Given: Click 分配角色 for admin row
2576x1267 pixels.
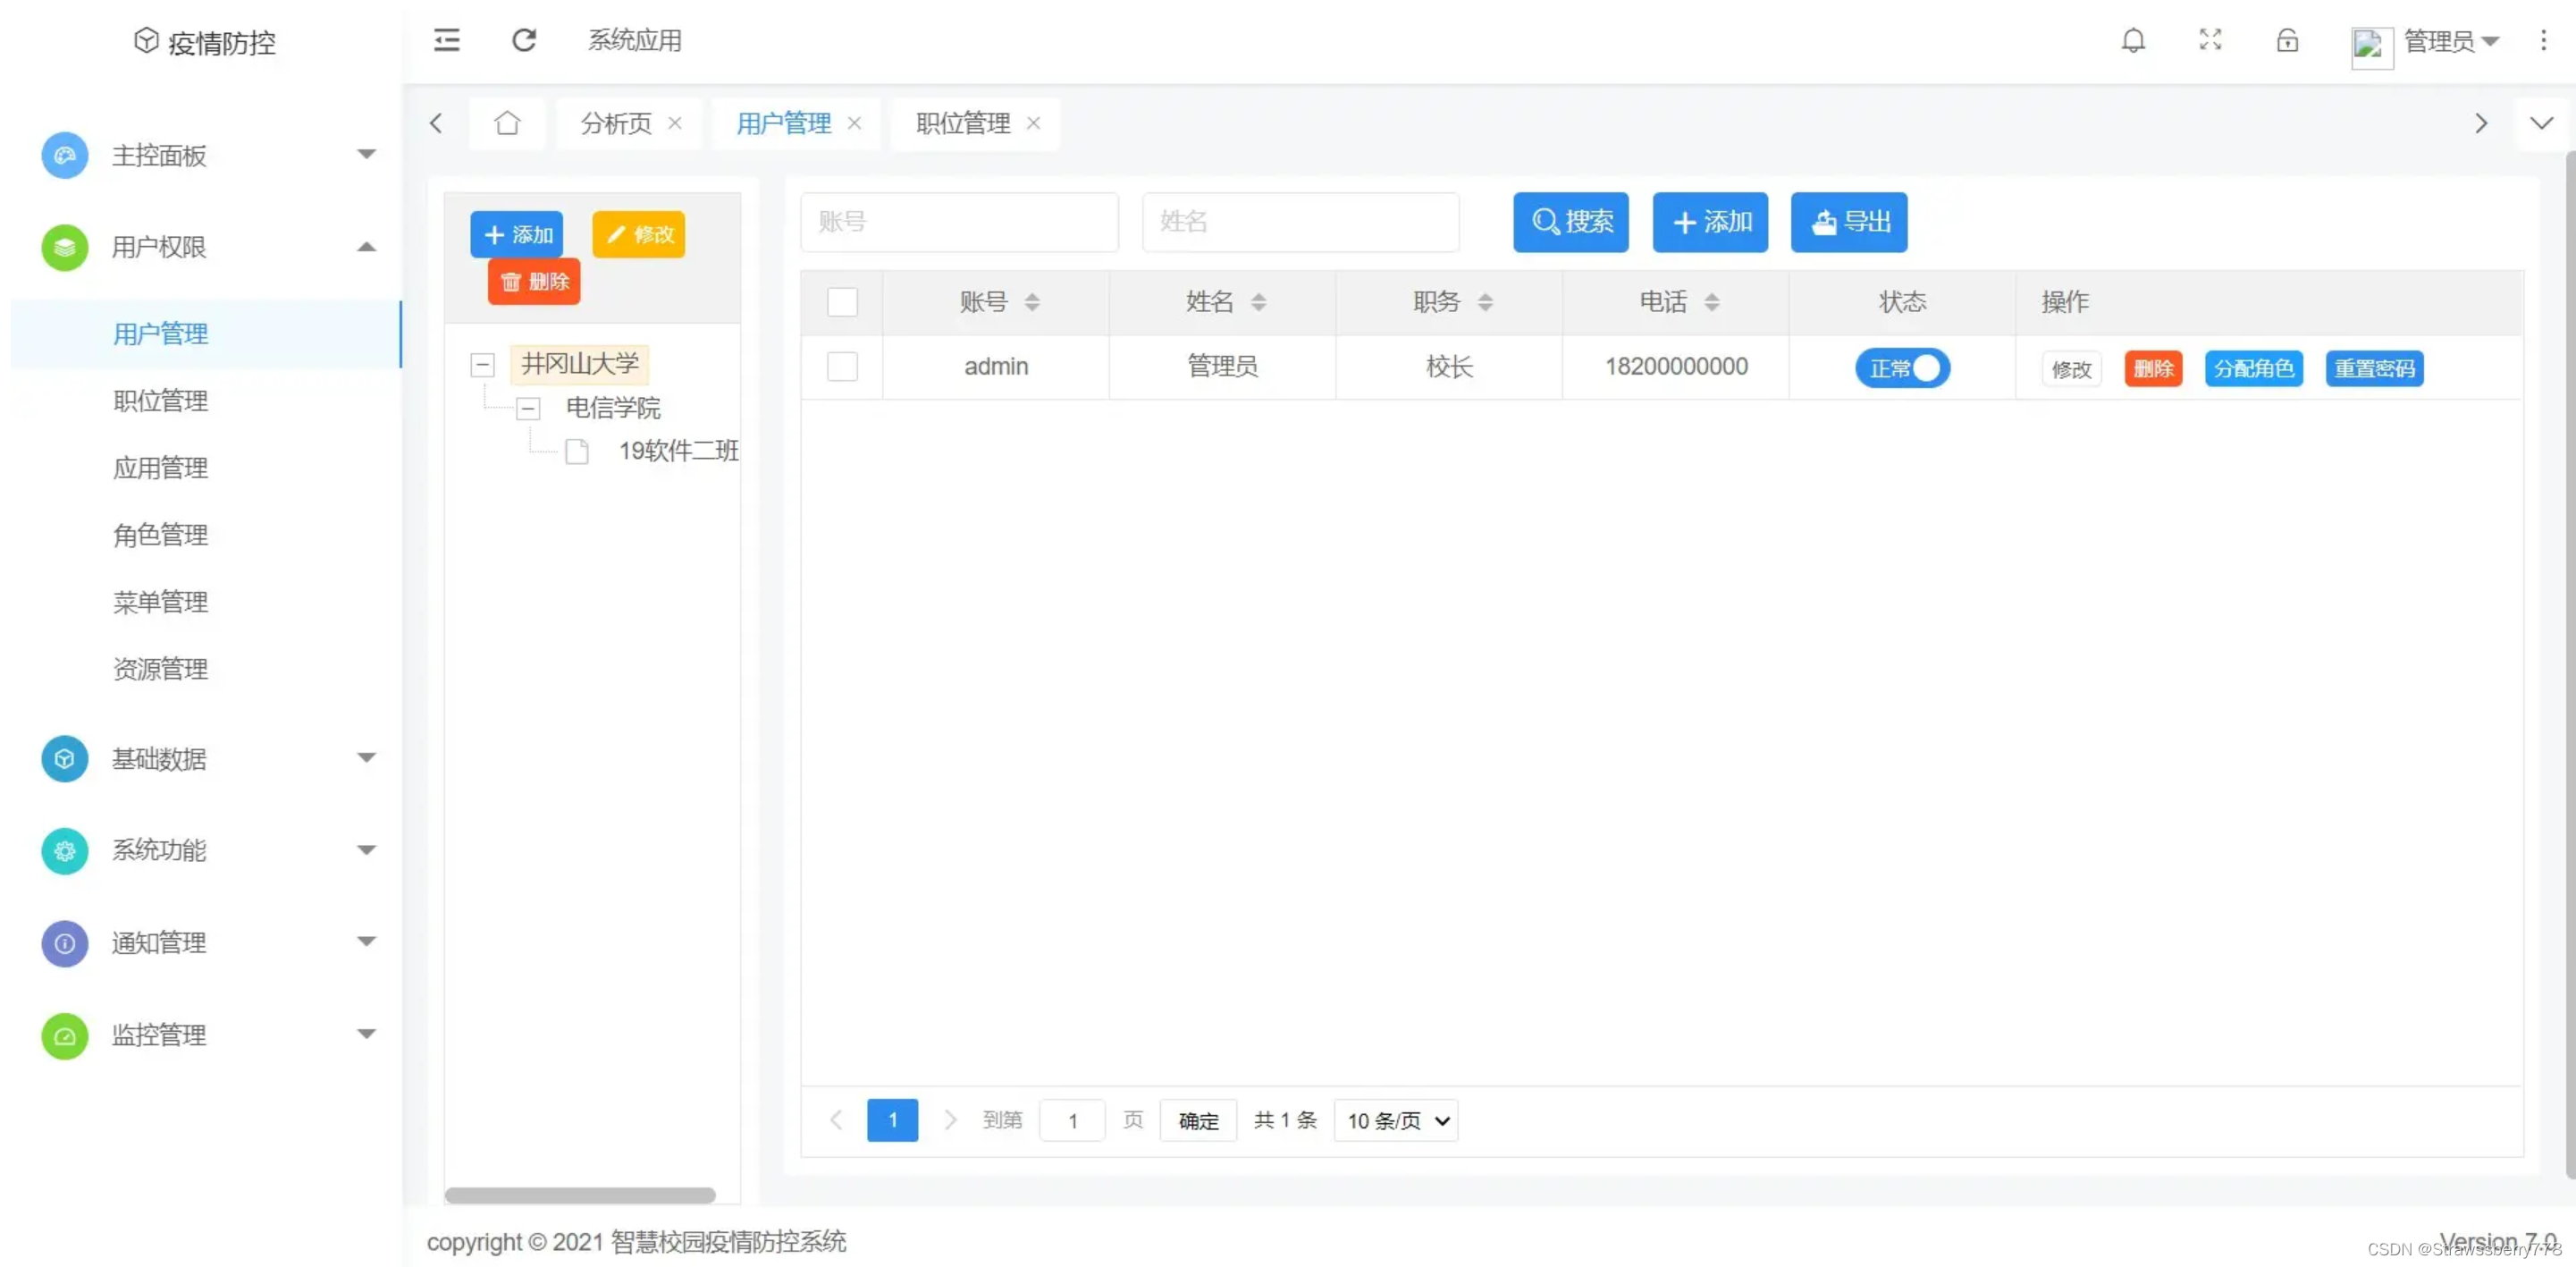Looking at the screenshot, I should [x=2254, y=368].
